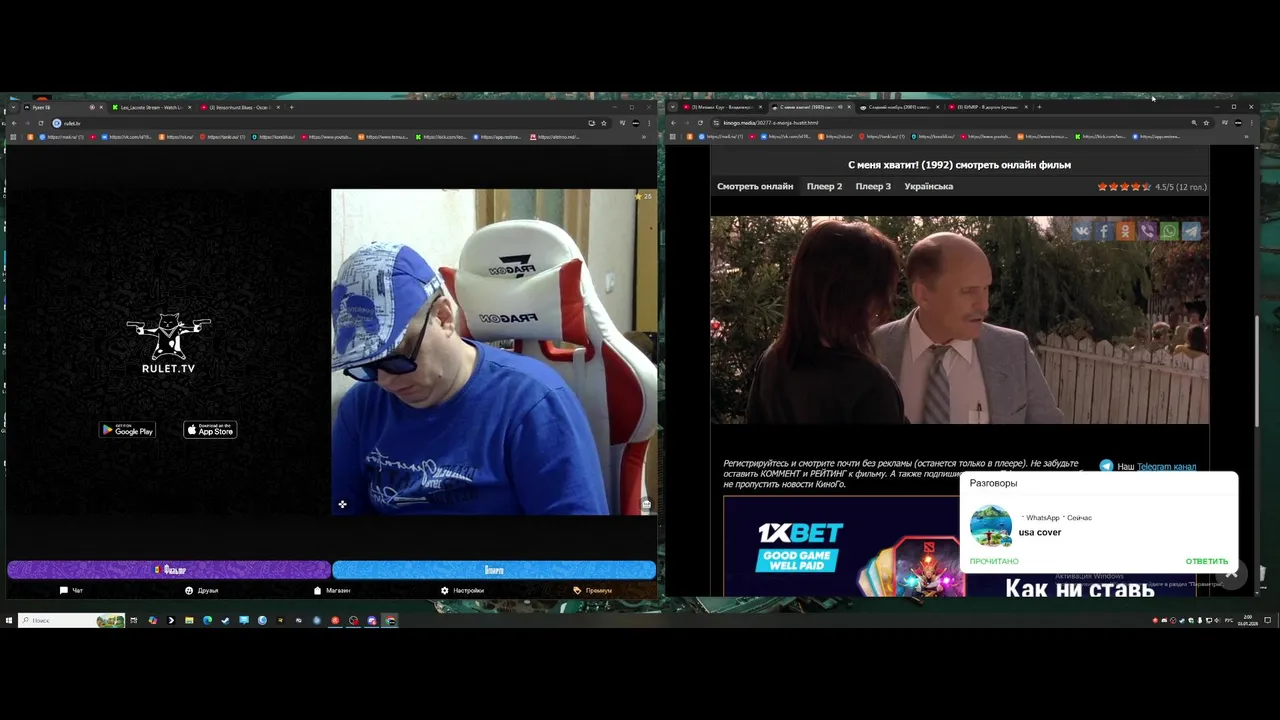Share the film via Odnoklassniki icon
Viewport: 1280px width, 720px height.
tap(1126, 231)
